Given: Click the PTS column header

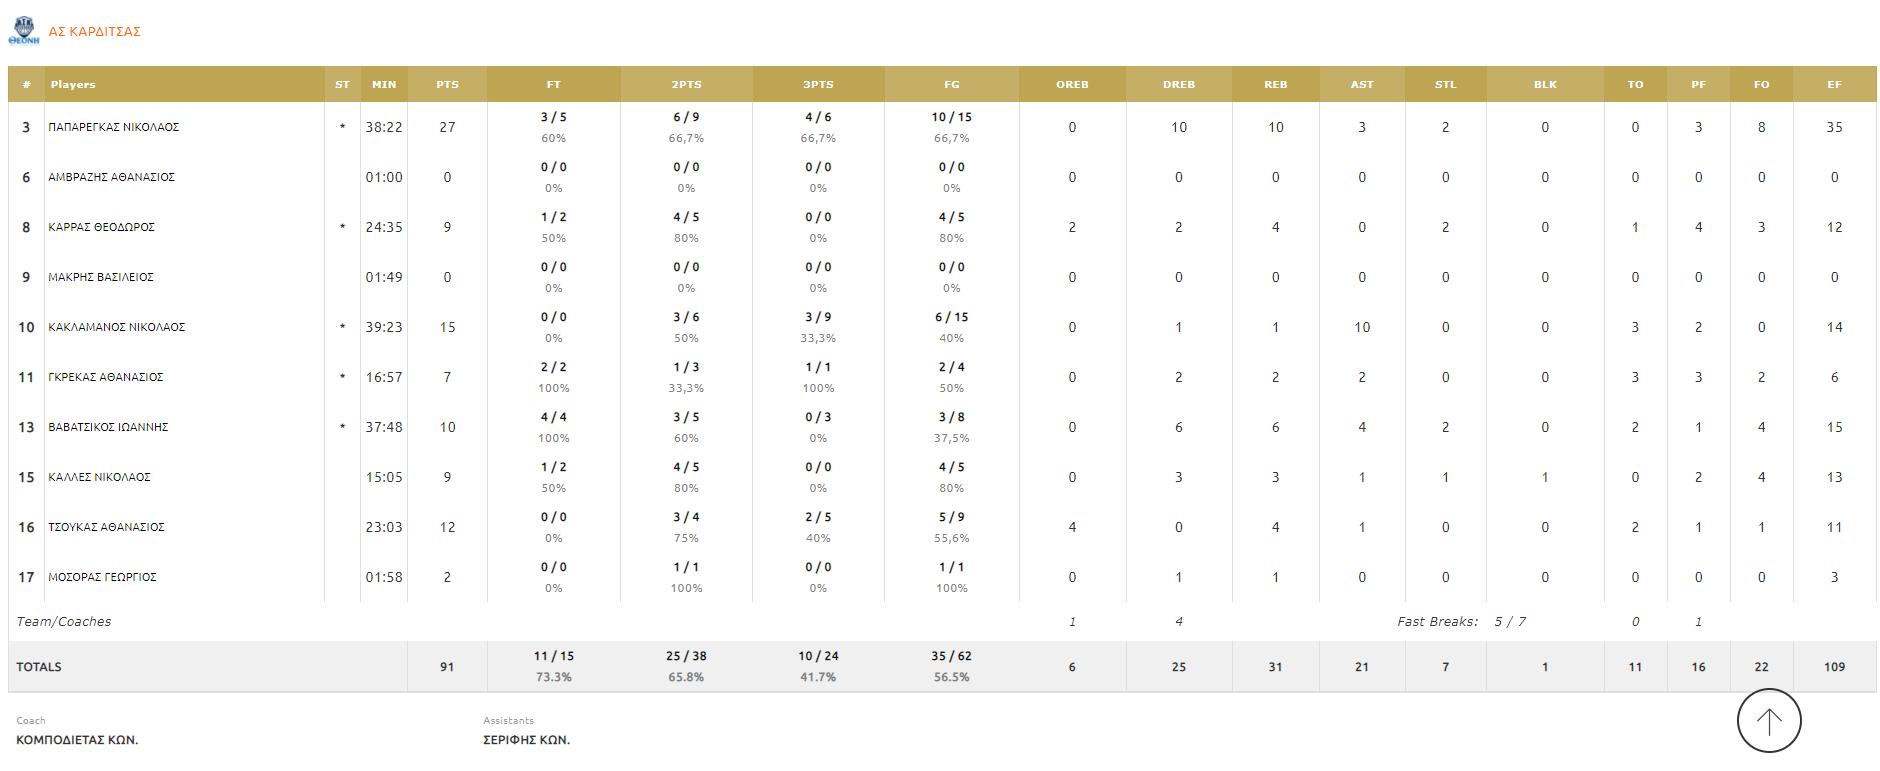Looking at the screenshot, I should tap(447, 85).
